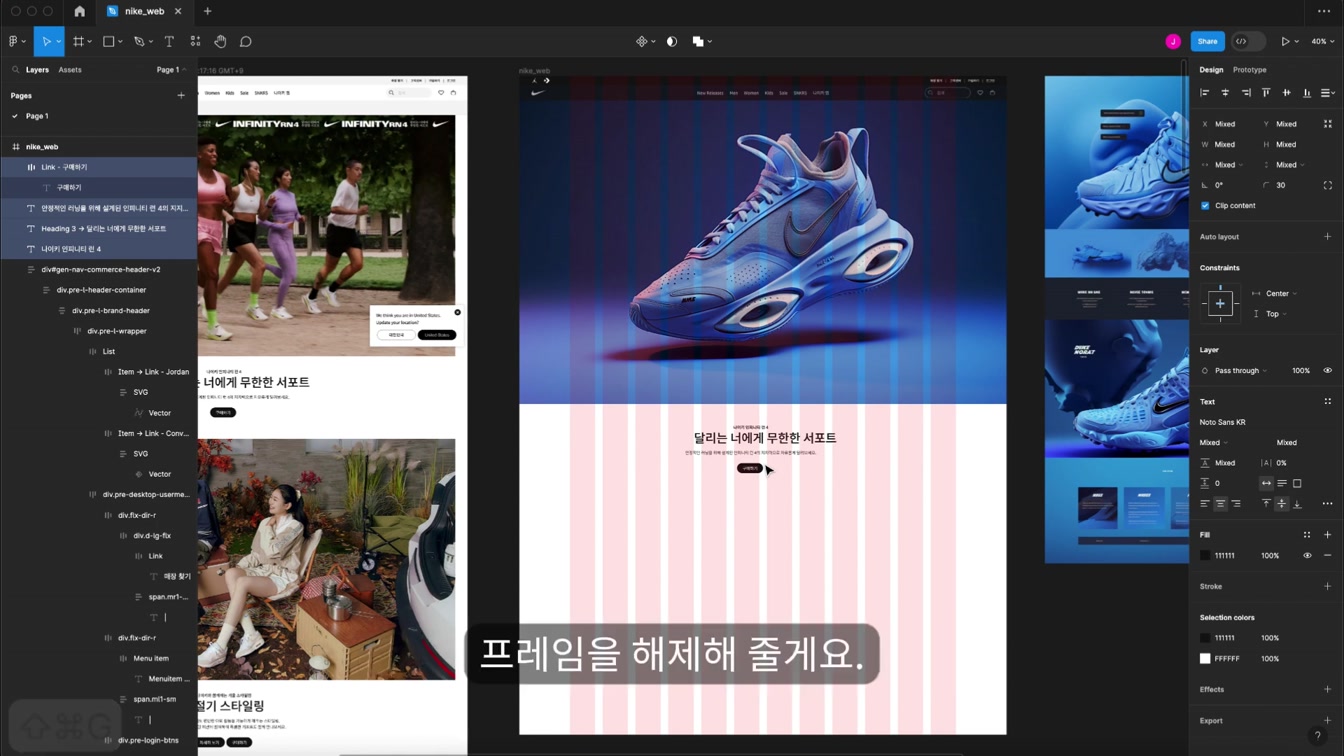Select the Hand tool
The image size is (1344, 756).
[x=220, y=42]
